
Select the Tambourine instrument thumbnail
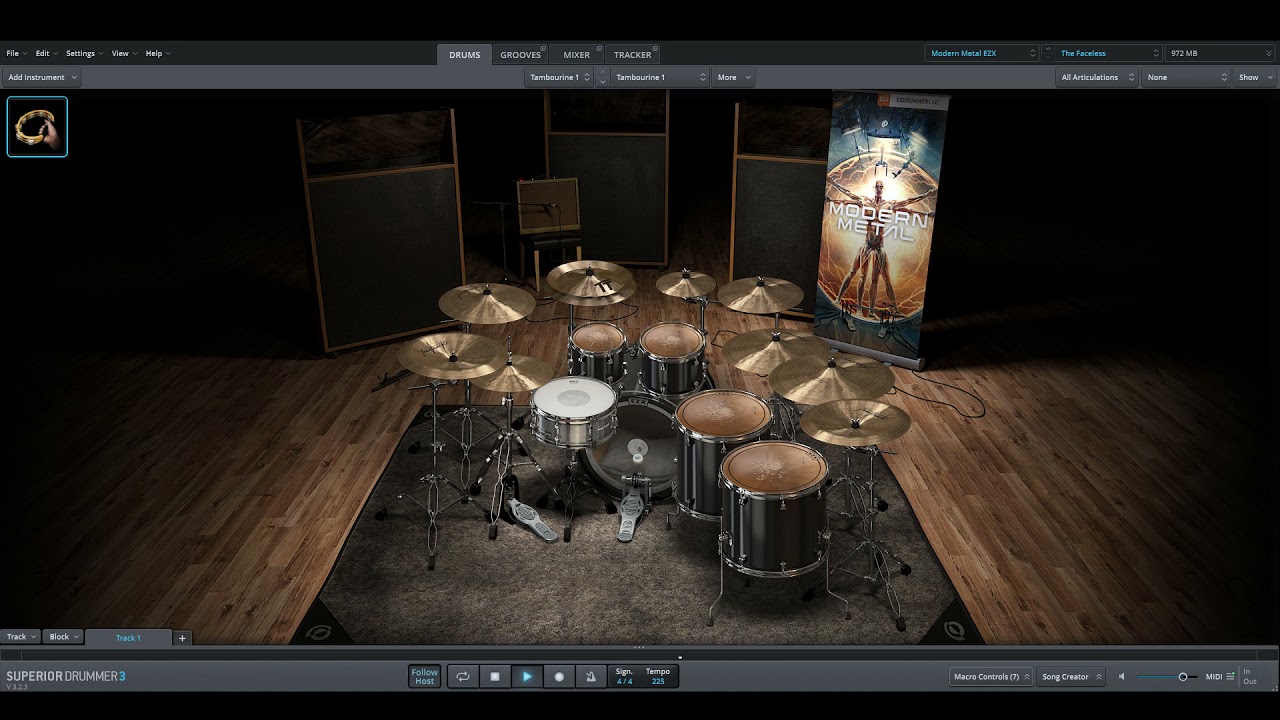pos(37,126)
